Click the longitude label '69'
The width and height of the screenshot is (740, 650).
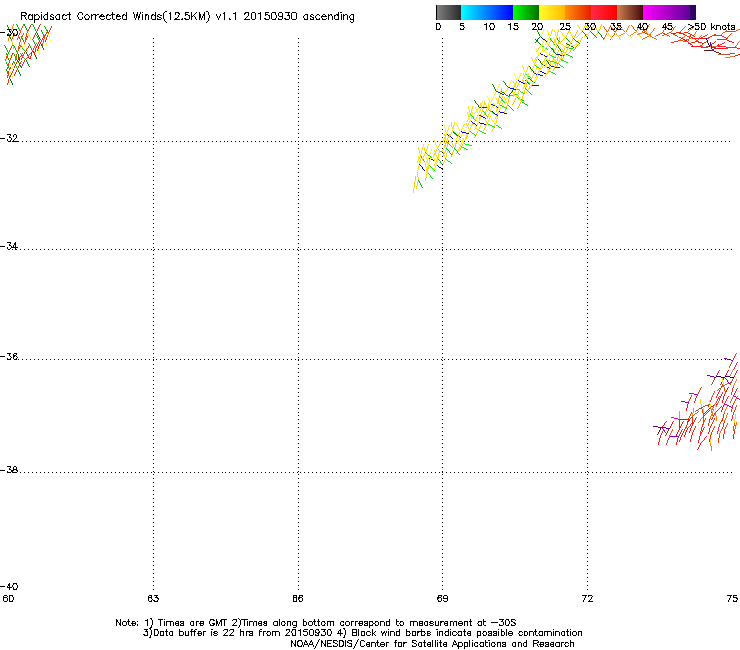click(442, 599)
